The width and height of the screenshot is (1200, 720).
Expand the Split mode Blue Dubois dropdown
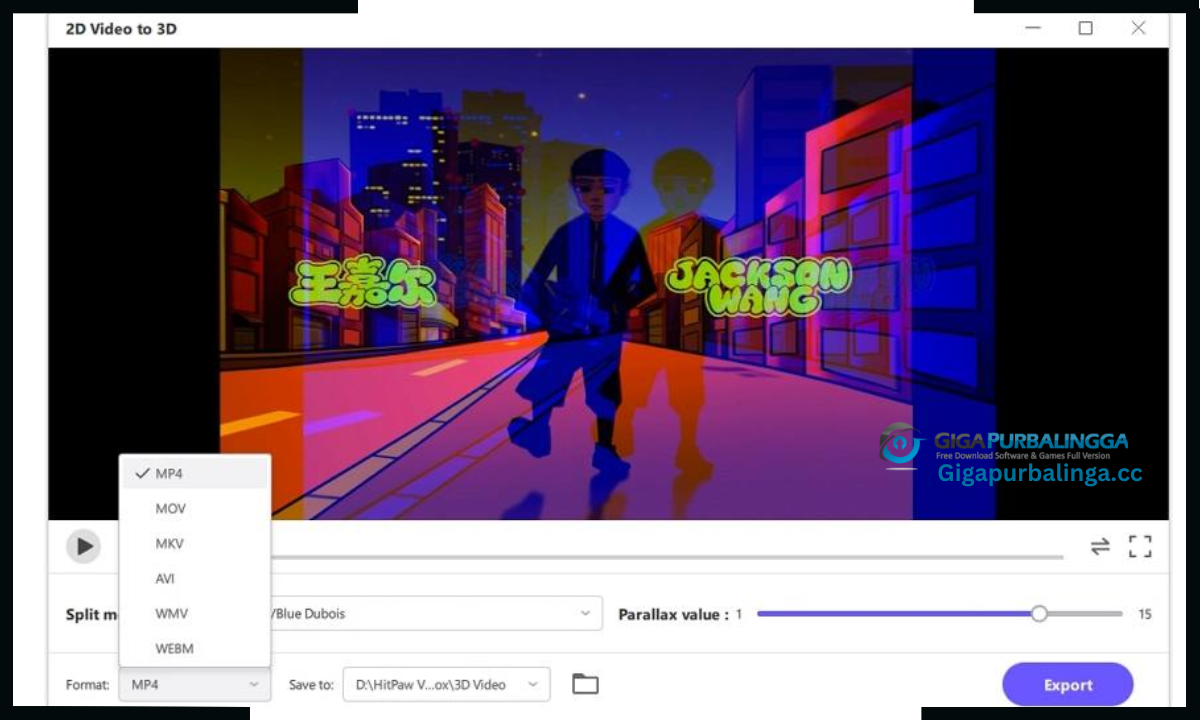click(435, 614)
